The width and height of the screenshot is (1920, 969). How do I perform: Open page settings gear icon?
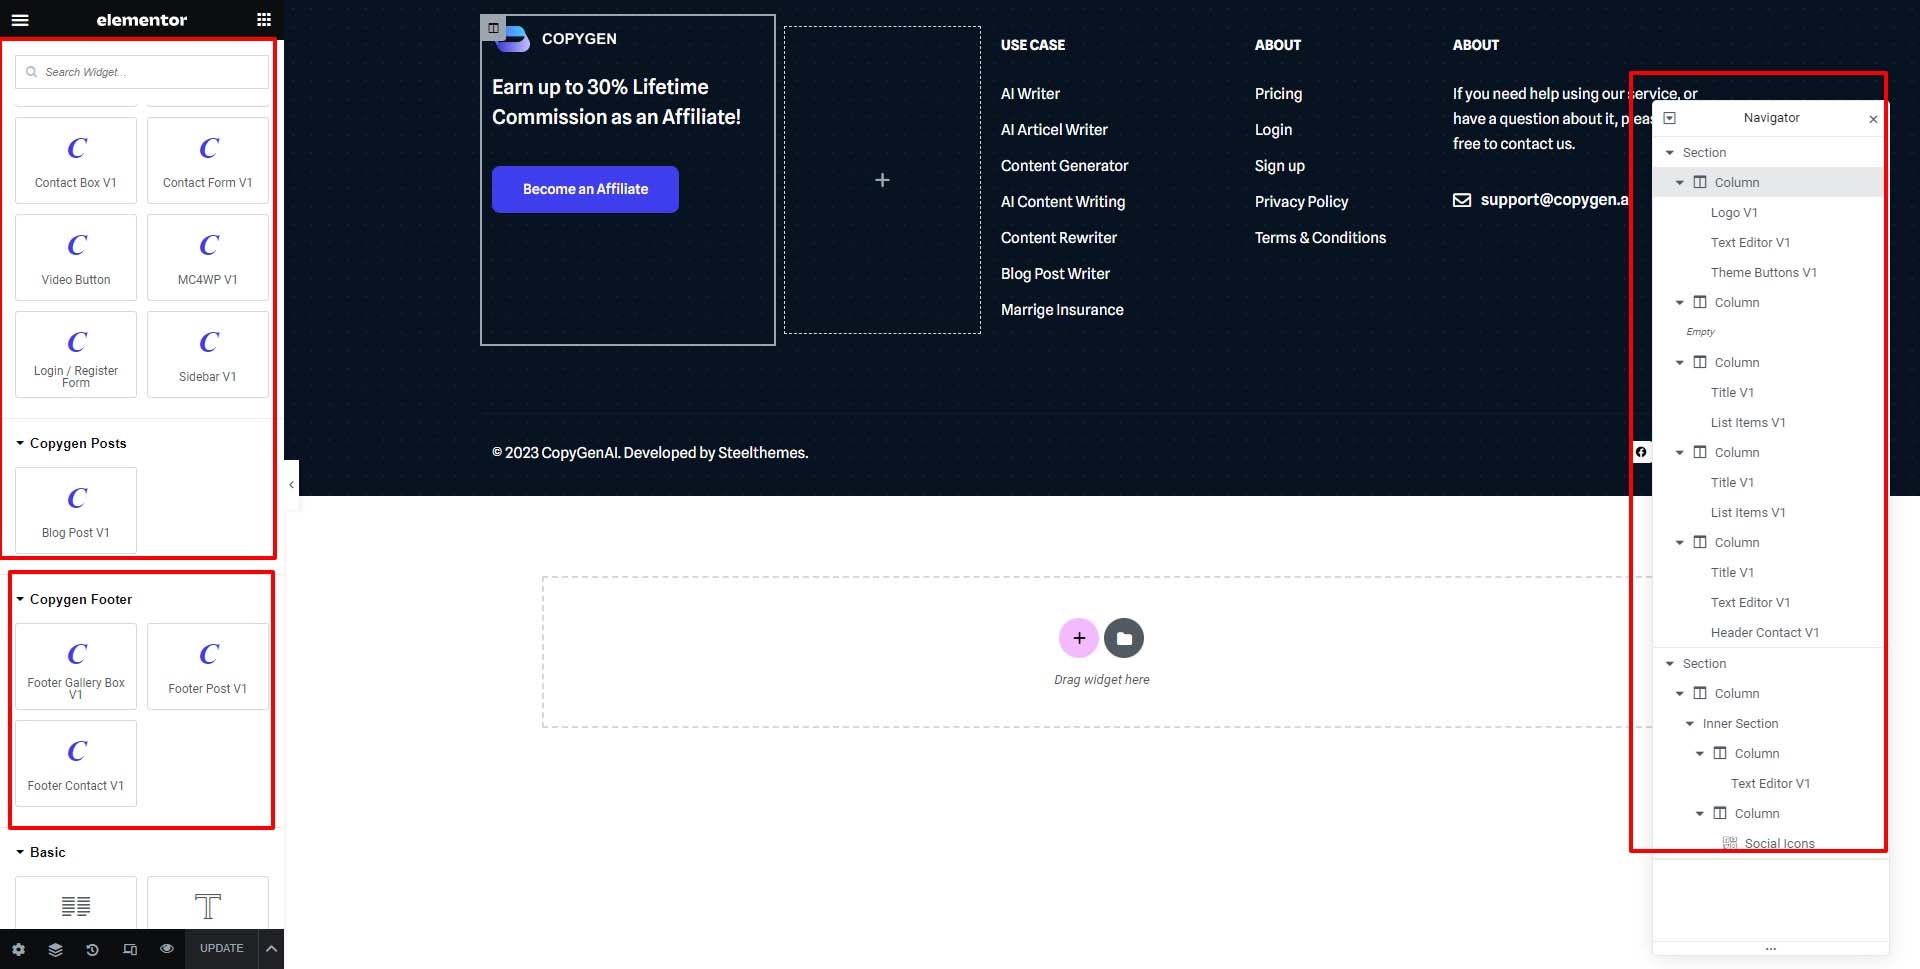[x=18, y=949]
